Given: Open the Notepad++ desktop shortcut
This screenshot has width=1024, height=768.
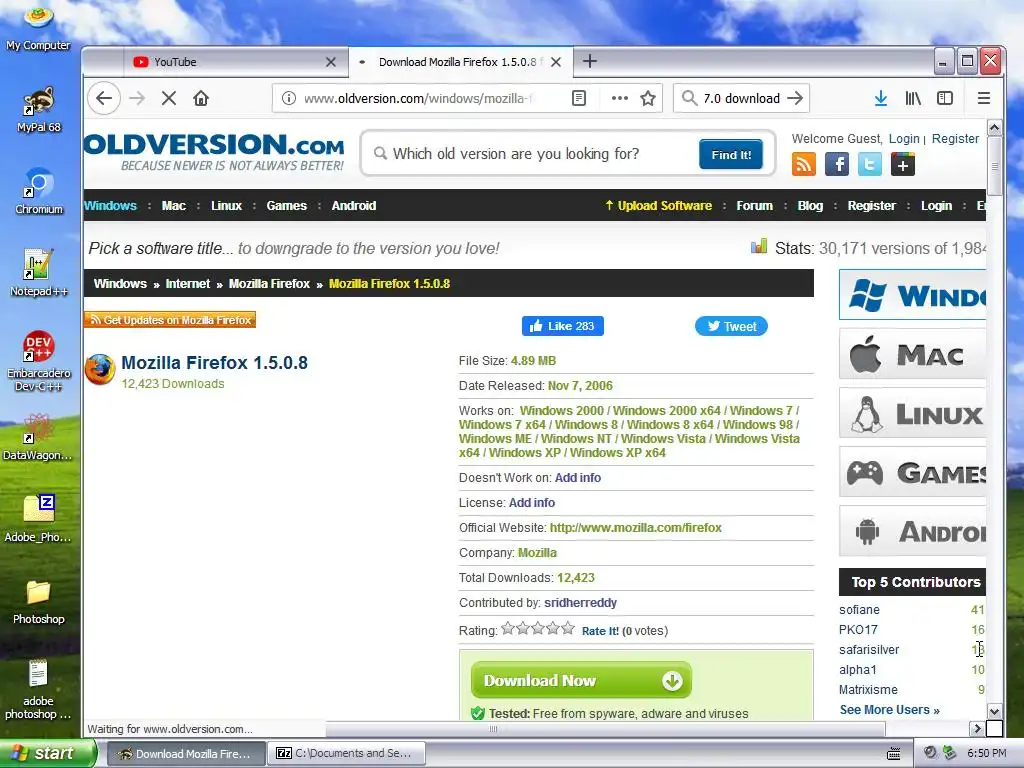Looking at the screenshot, I should tap(39, 273).
